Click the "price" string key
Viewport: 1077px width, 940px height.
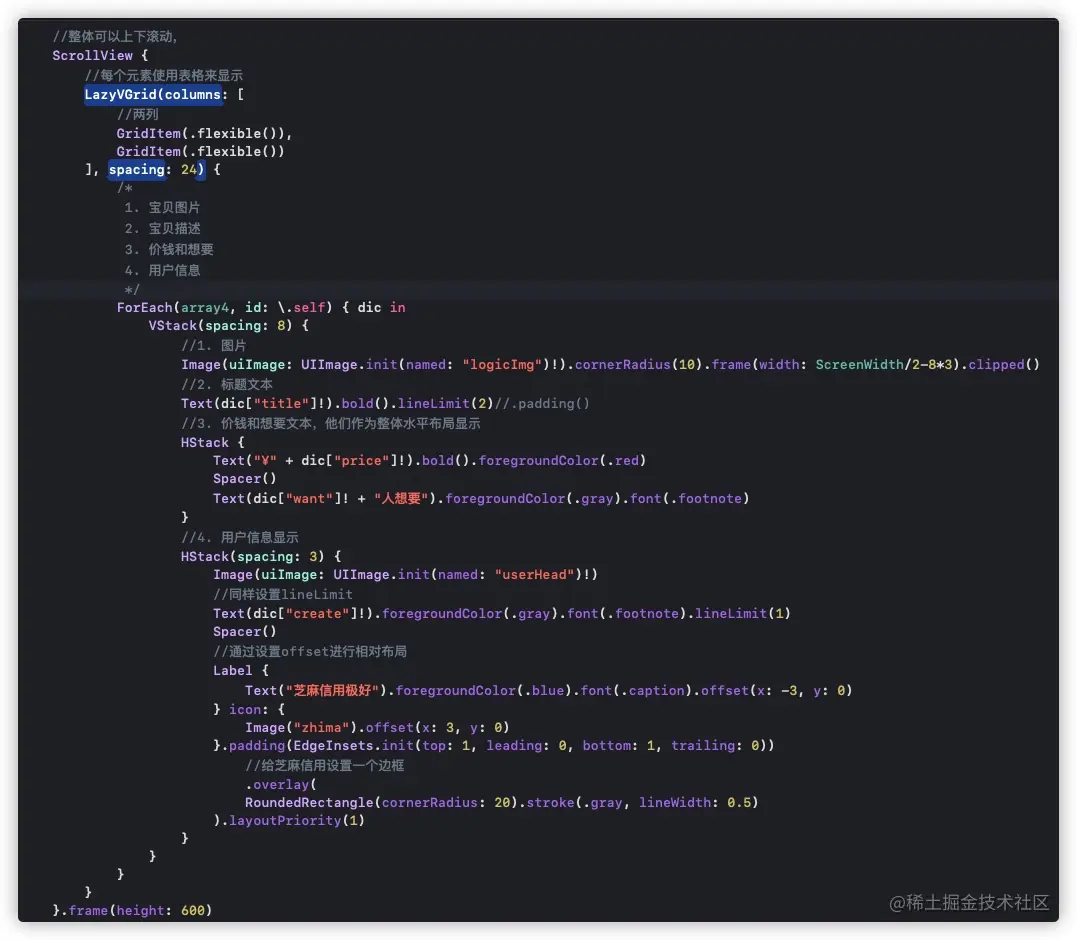361,461
